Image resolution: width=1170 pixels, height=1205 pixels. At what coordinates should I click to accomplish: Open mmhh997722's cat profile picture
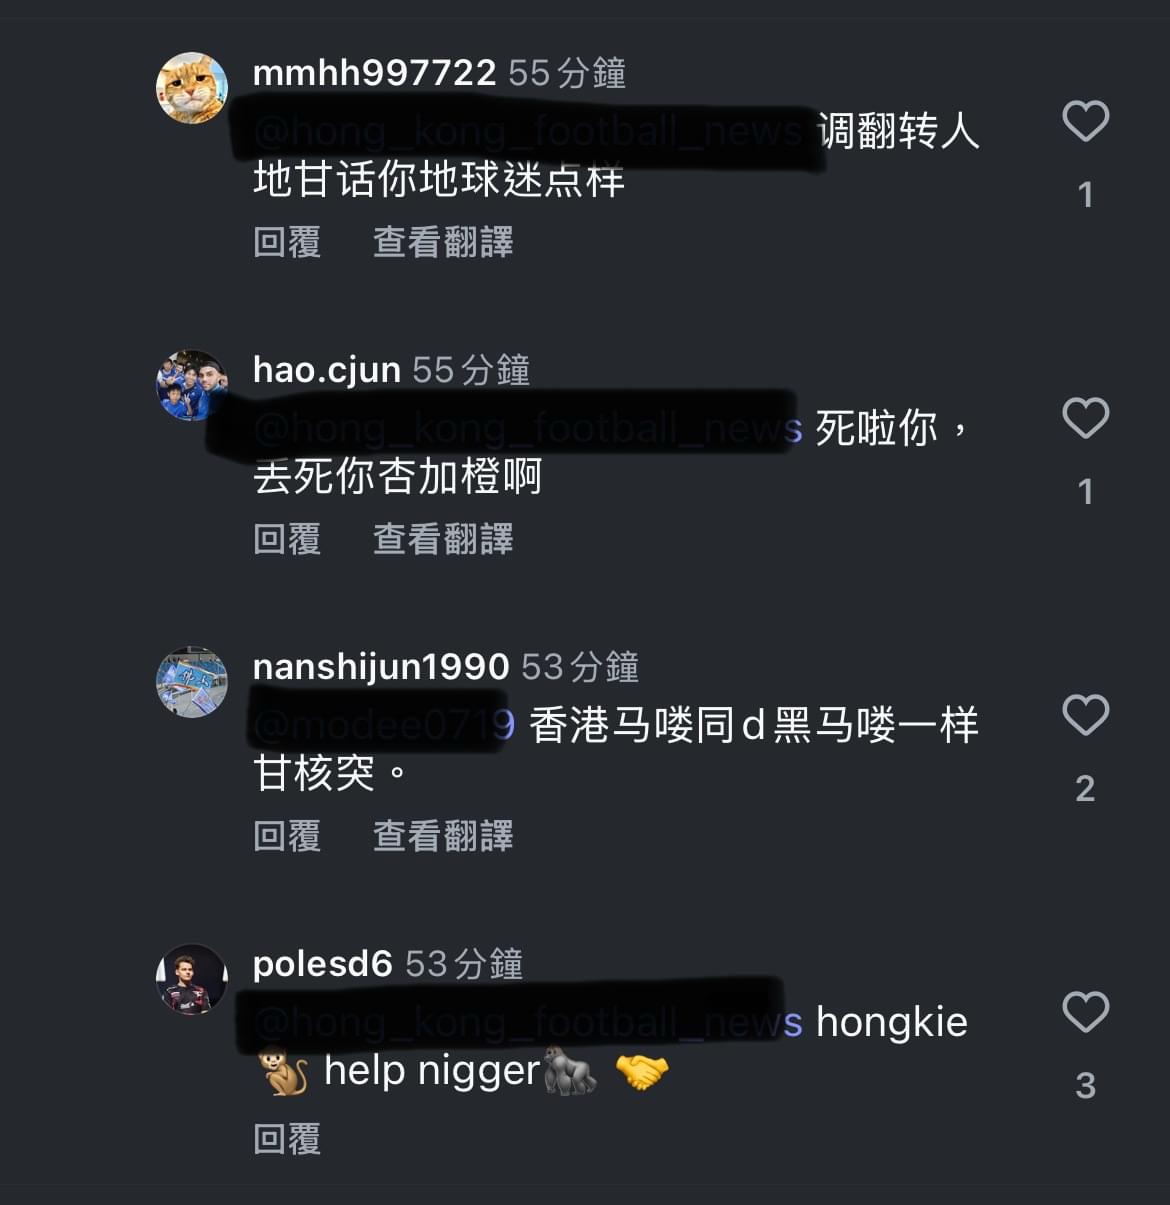click(192, 88)
